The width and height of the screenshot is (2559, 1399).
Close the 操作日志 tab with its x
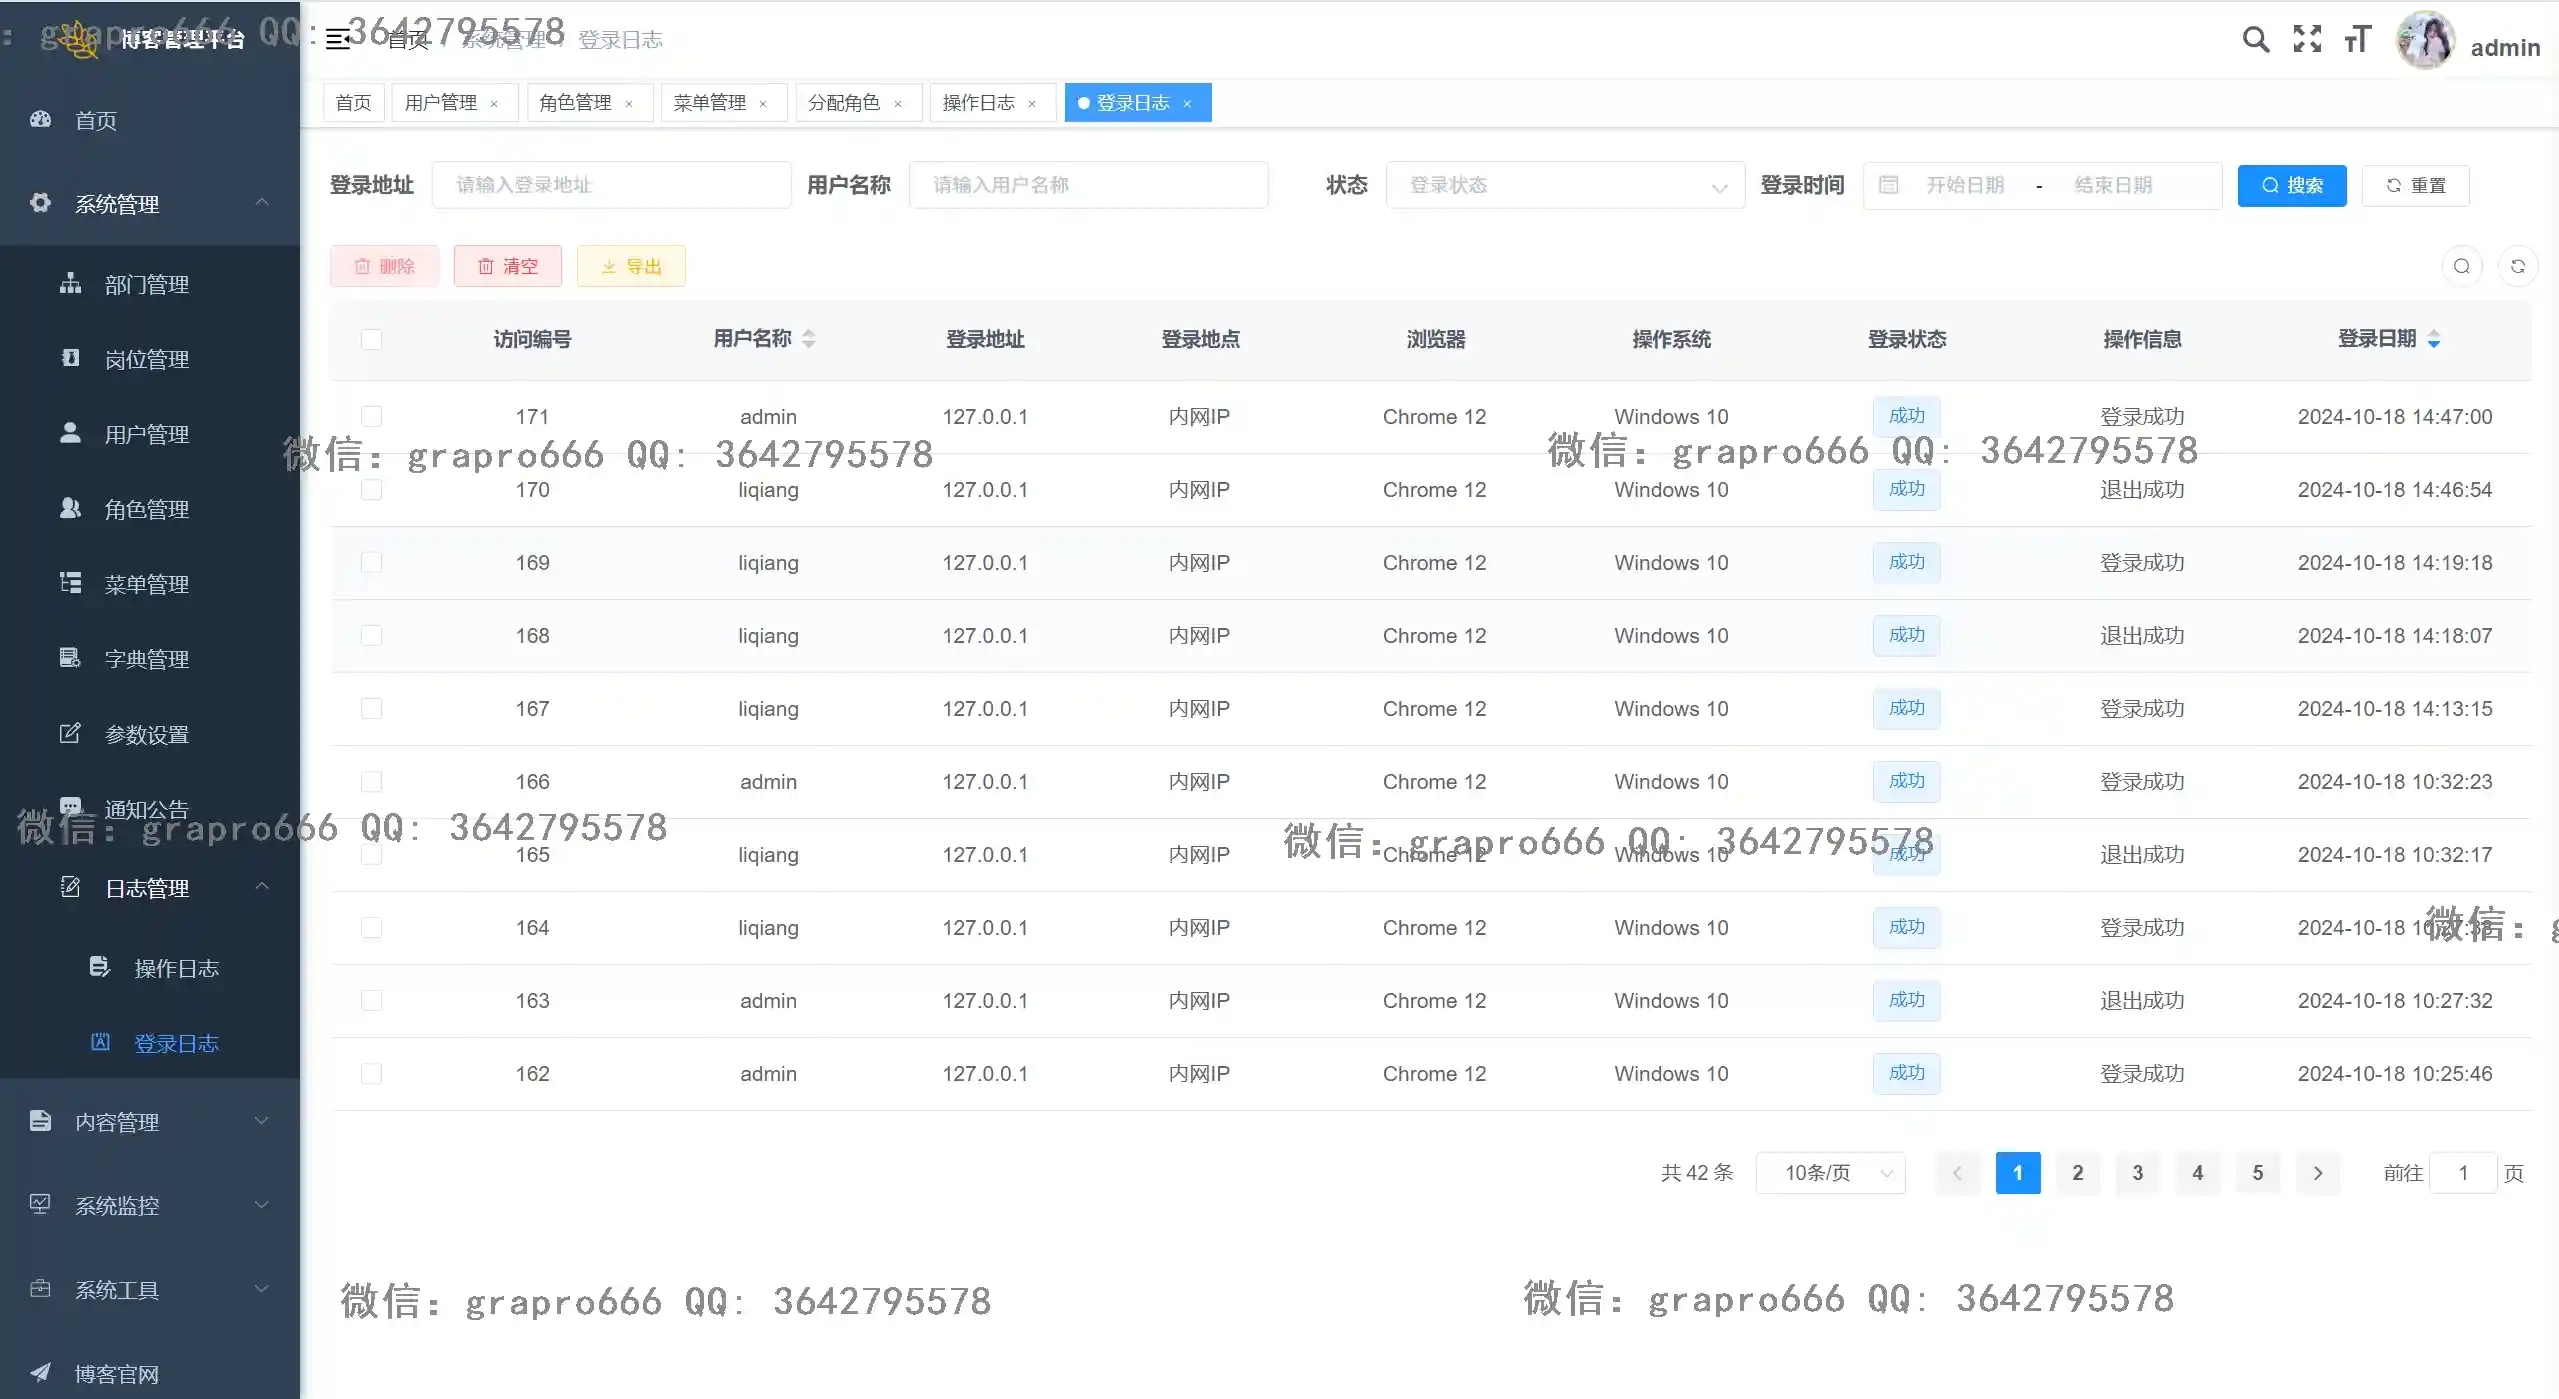1032,104
